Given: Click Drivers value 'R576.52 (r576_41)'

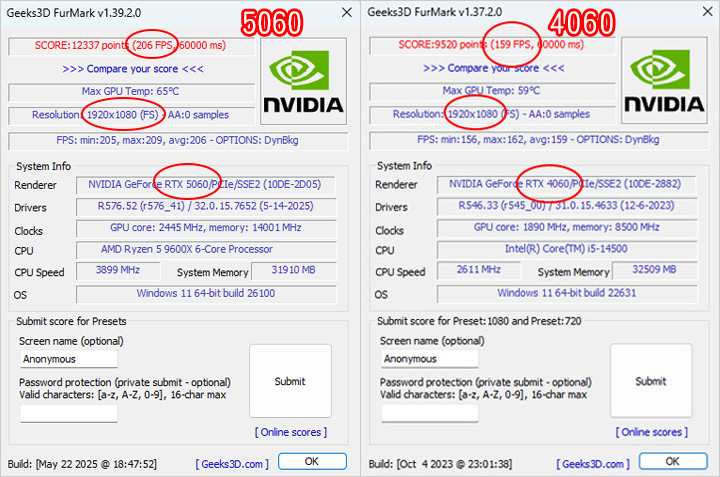Looking at the screenshot, I should pos(206,206).
